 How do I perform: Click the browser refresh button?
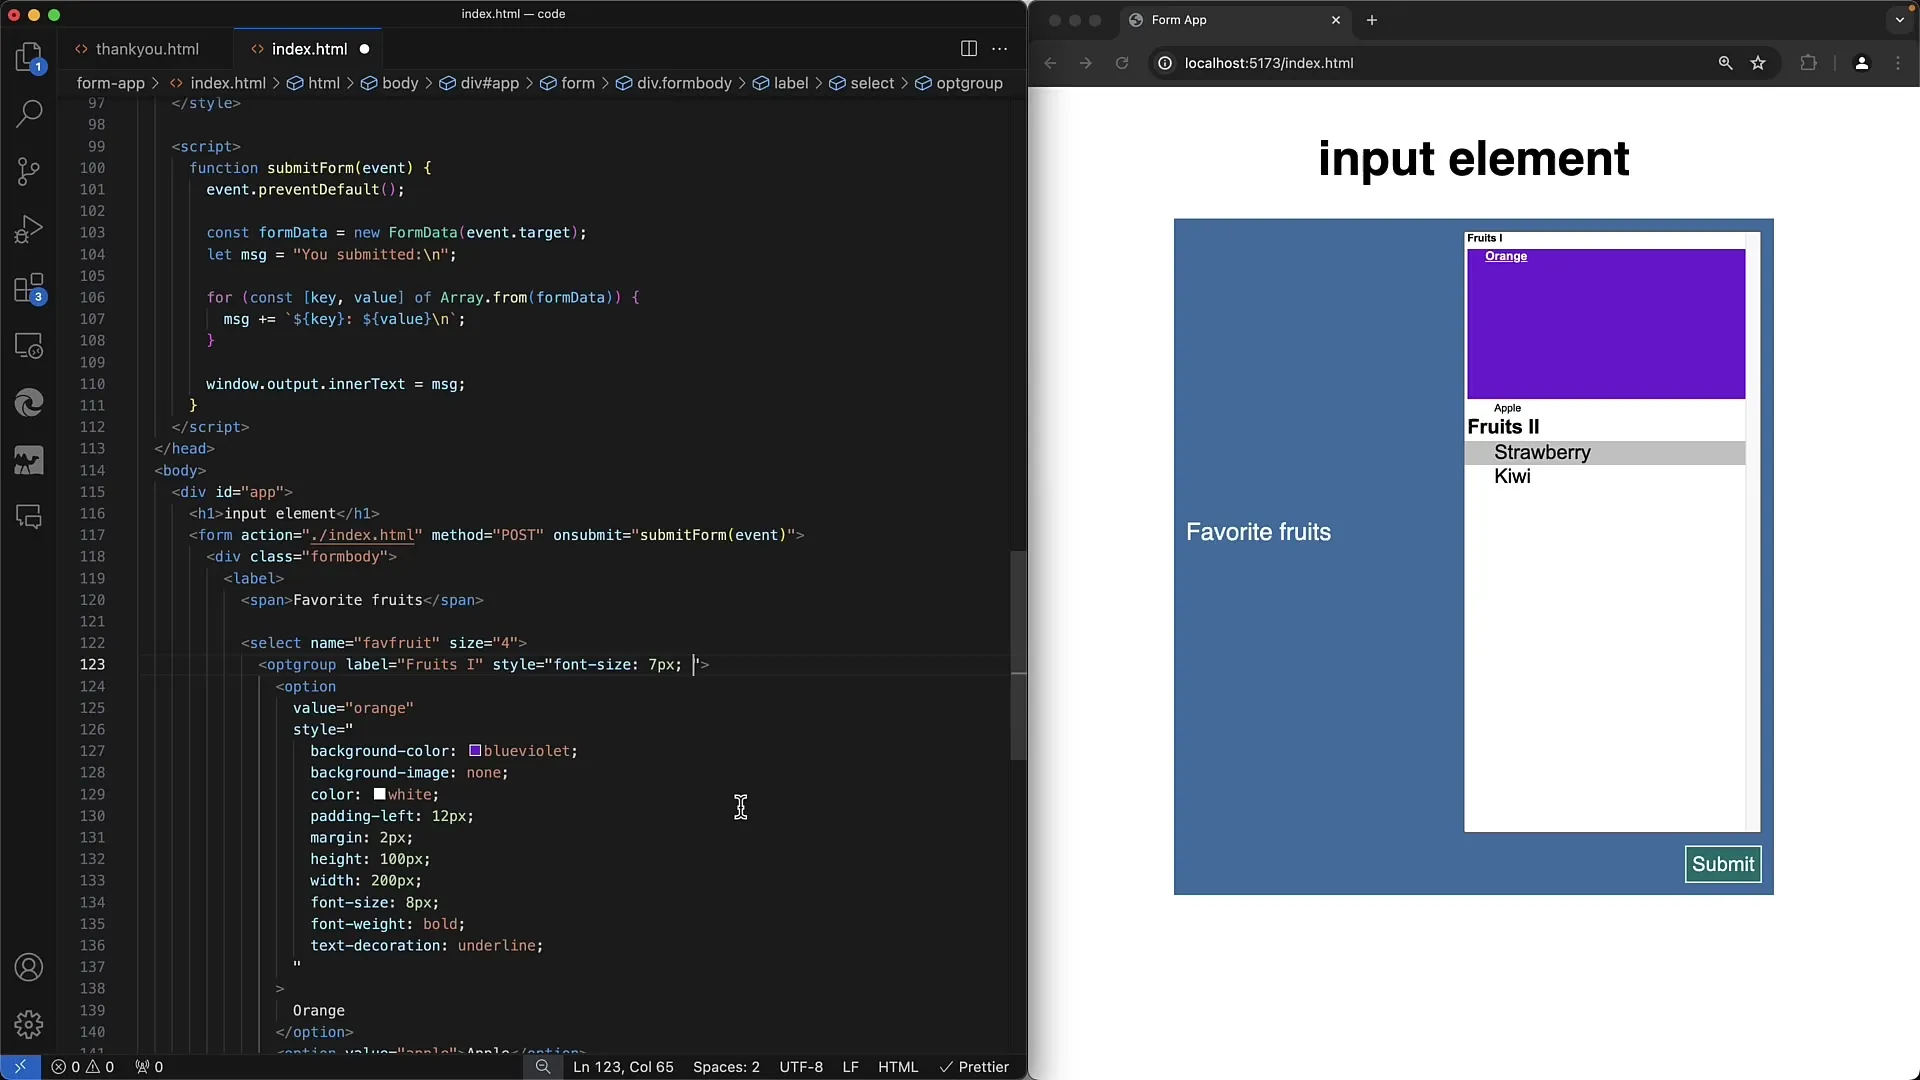coord(1122,62)
